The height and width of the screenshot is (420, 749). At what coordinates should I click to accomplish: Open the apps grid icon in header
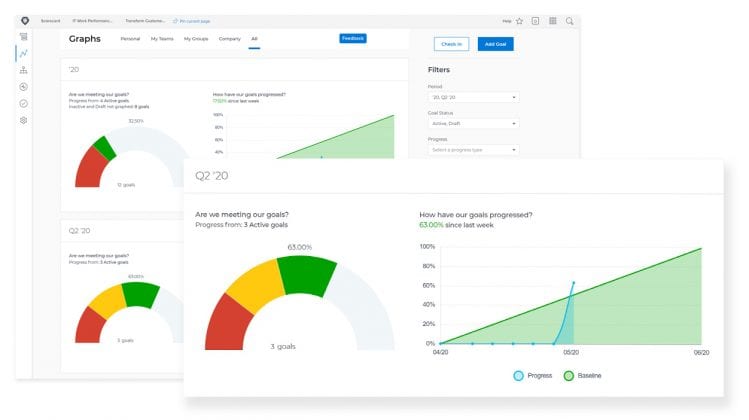coord(553,21)
